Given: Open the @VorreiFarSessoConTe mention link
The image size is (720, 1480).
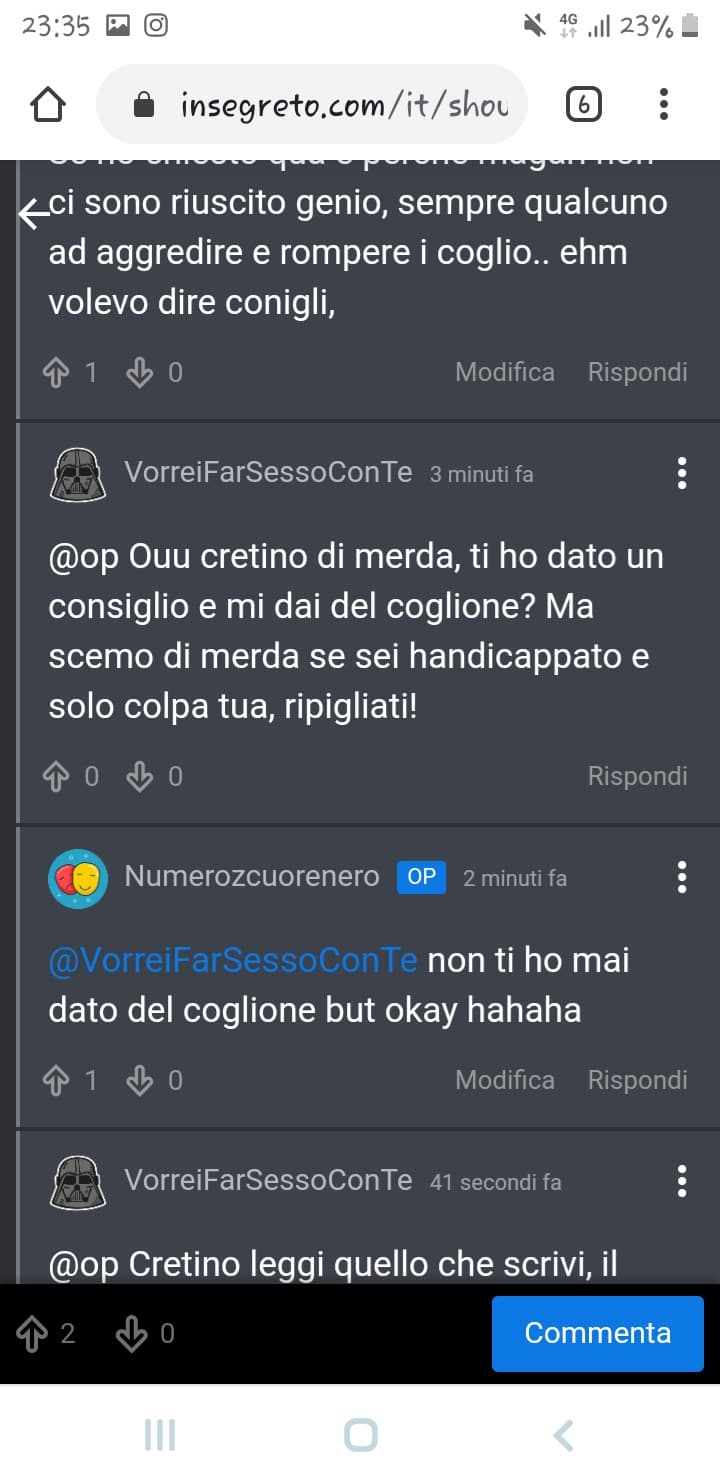Looking at the screenshot, I should tap(233, 961).
